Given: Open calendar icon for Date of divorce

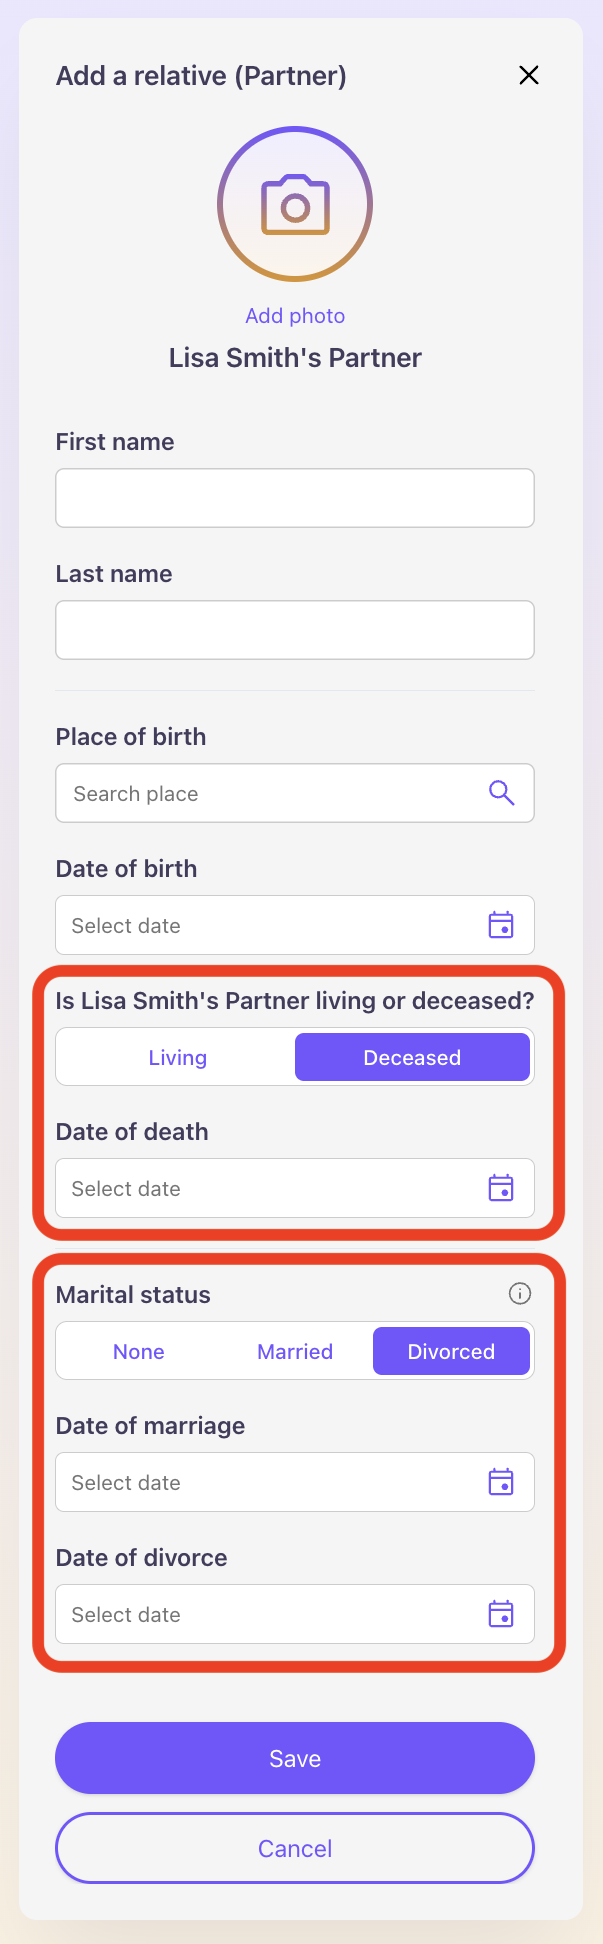Looking at the screenshot, I should (501, 1614).
